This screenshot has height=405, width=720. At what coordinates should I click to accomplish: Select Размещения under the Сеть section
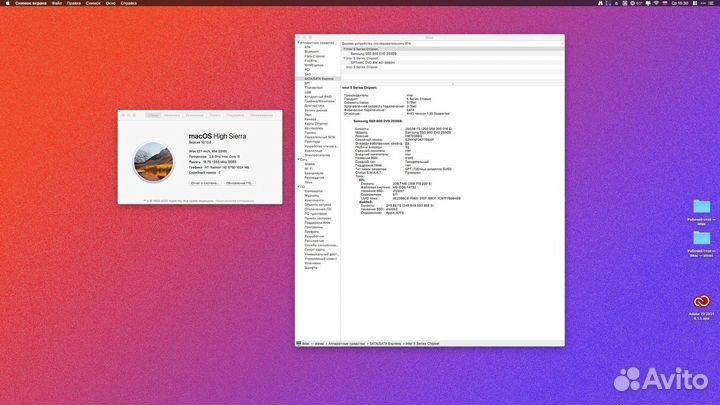pos(314,178)
